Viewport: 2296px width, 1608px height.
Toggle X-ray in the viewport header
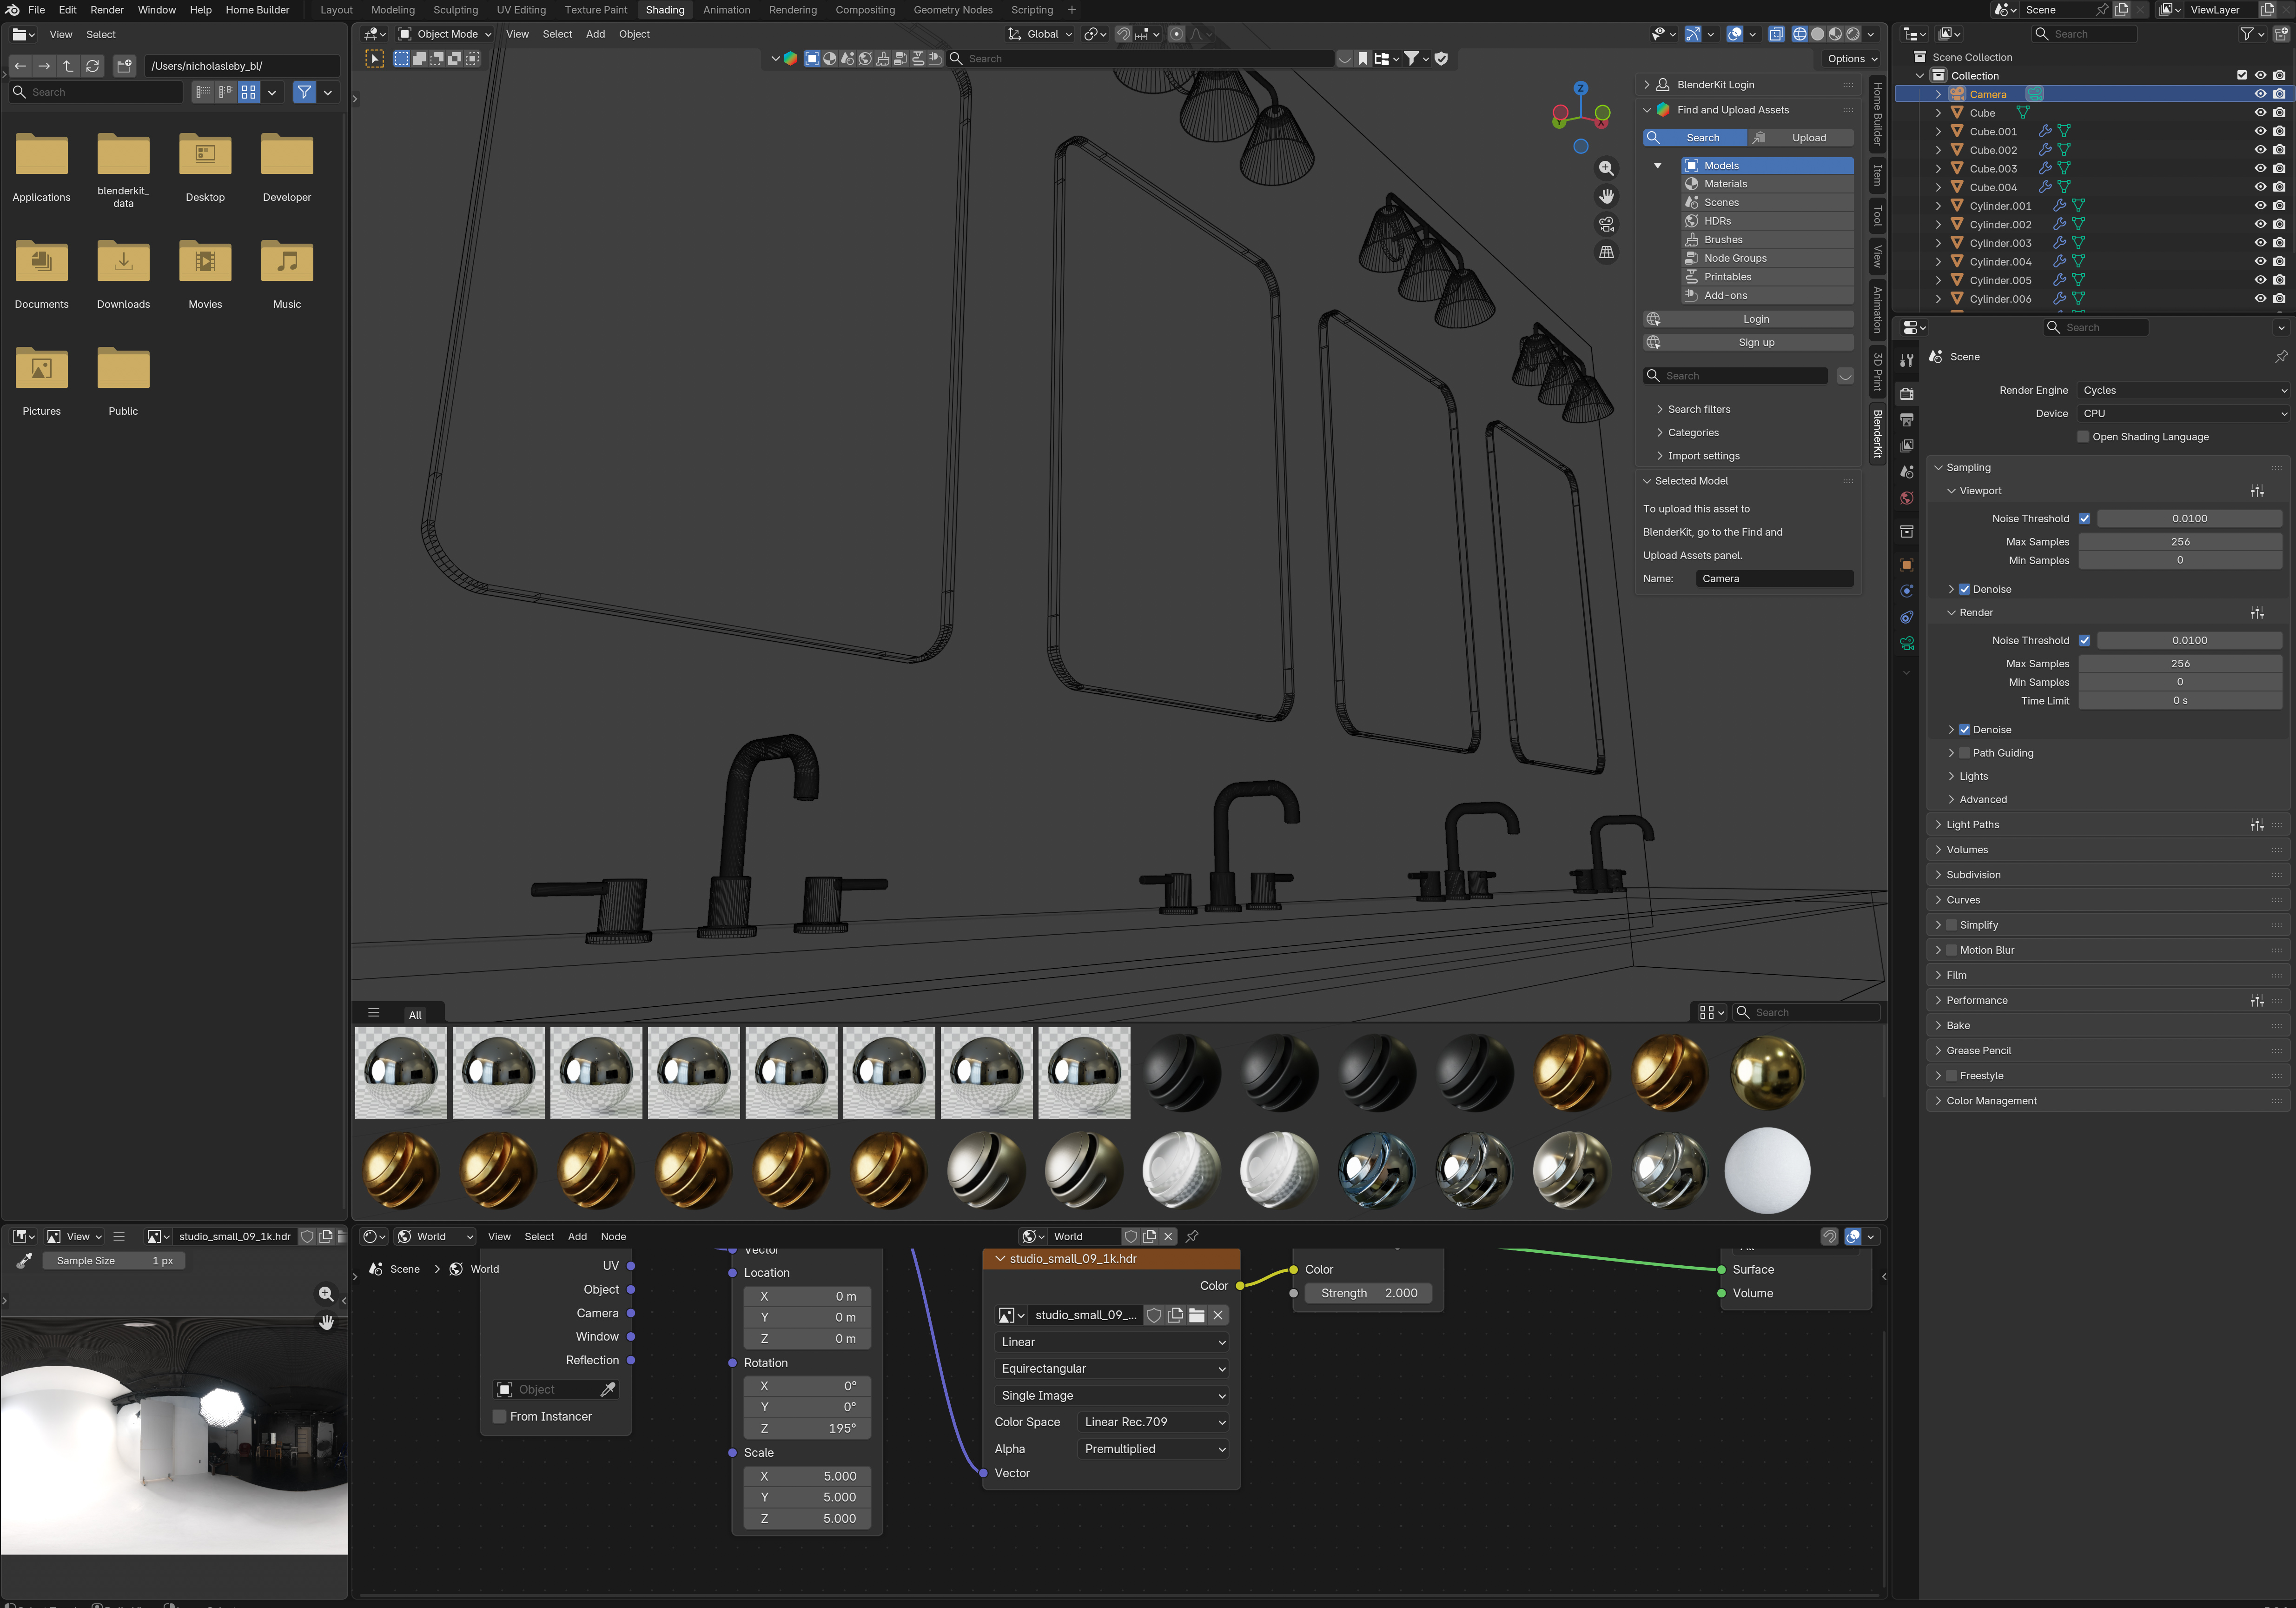click(1776, 34)
